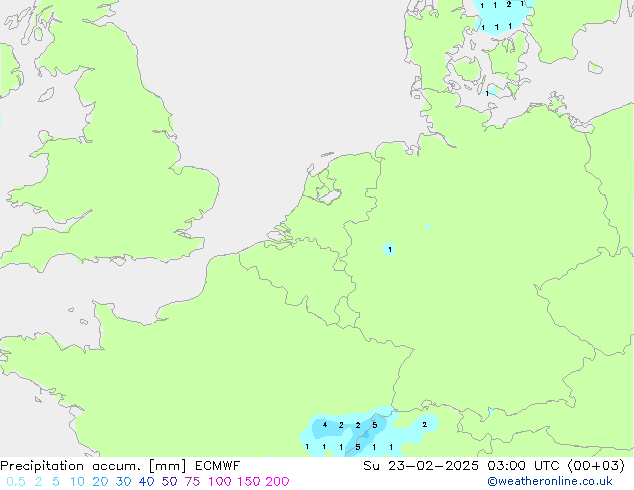The image size is (634, 490).
Task: Select the 10 mm legend value
Action: [77, 482]
